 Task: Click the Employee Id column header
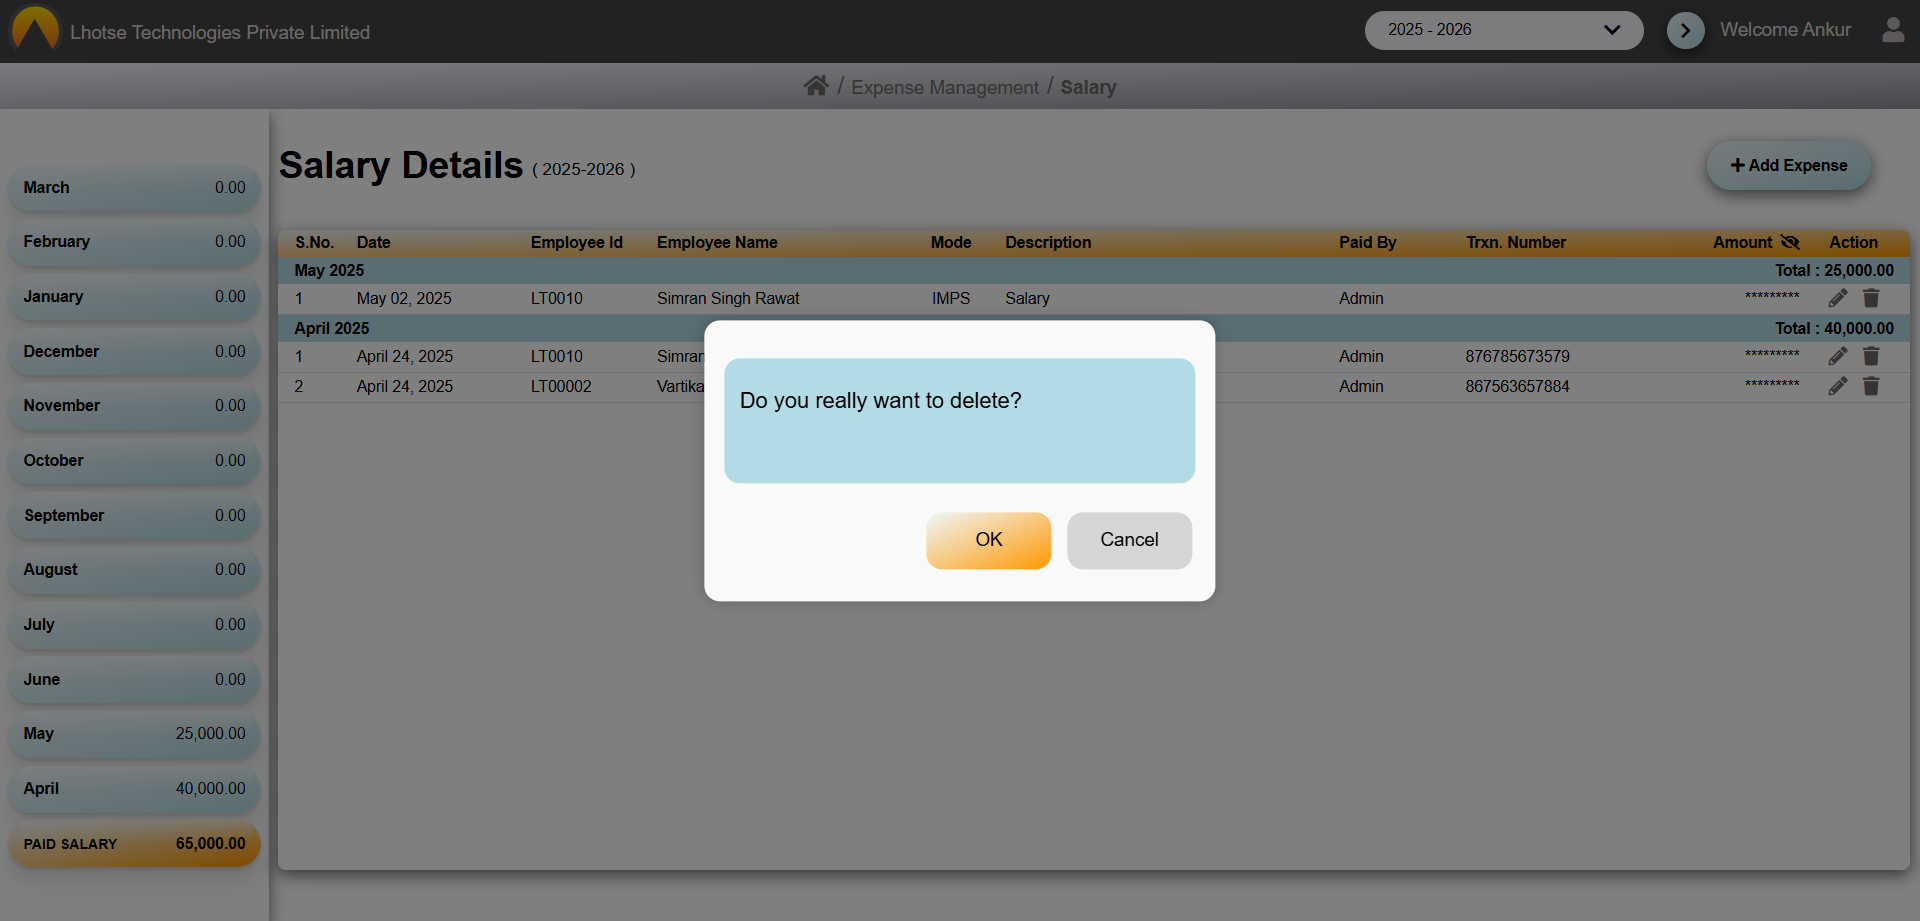click(x=577, y=242)
